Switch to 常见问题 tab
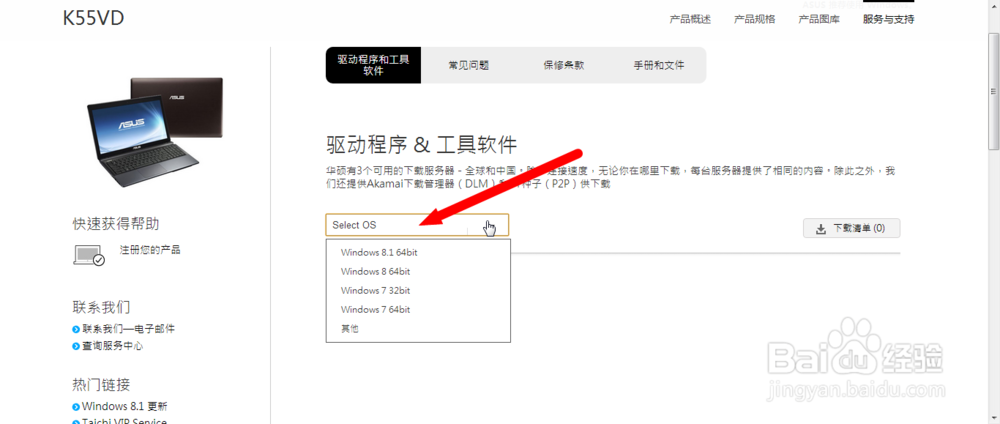 pos(469,65)
